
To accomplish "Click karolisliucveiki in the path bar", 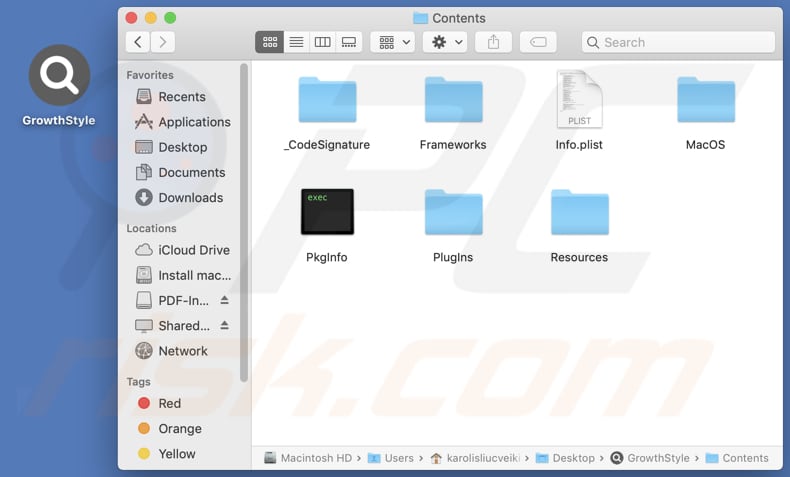I will 475,458.
